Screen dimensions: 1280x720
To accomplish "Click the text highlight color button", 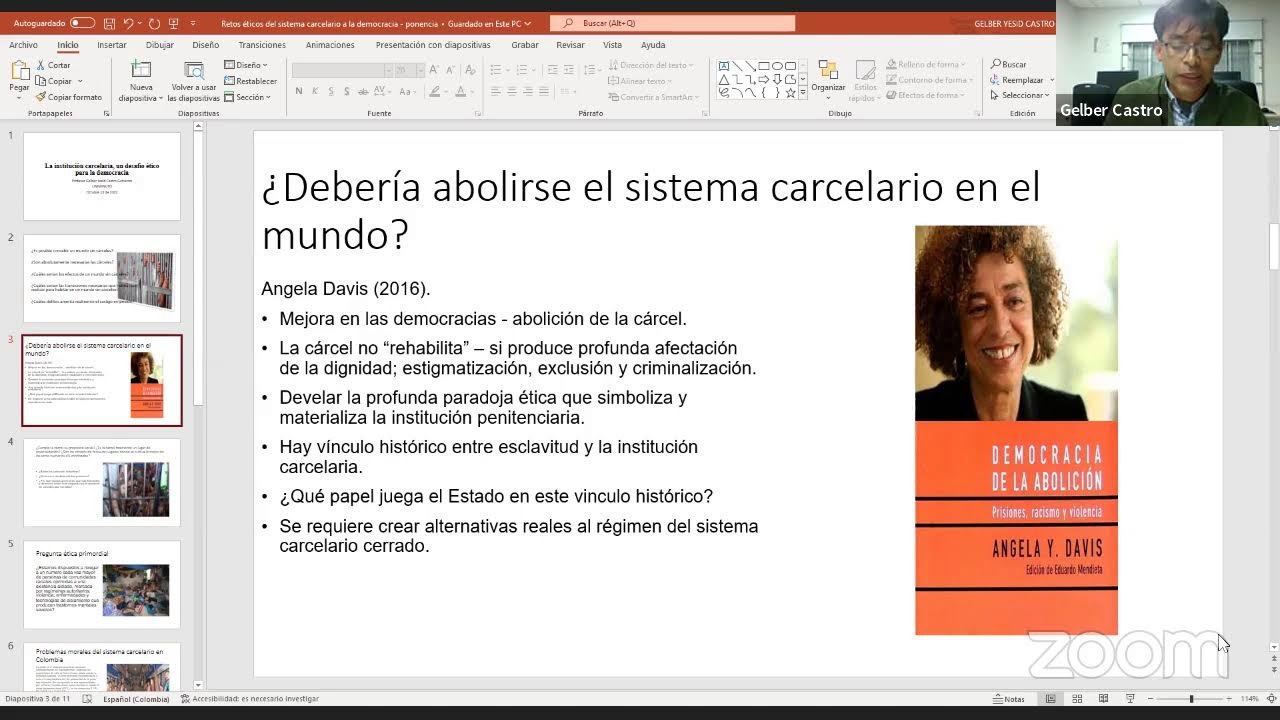I will coord(437,91).
